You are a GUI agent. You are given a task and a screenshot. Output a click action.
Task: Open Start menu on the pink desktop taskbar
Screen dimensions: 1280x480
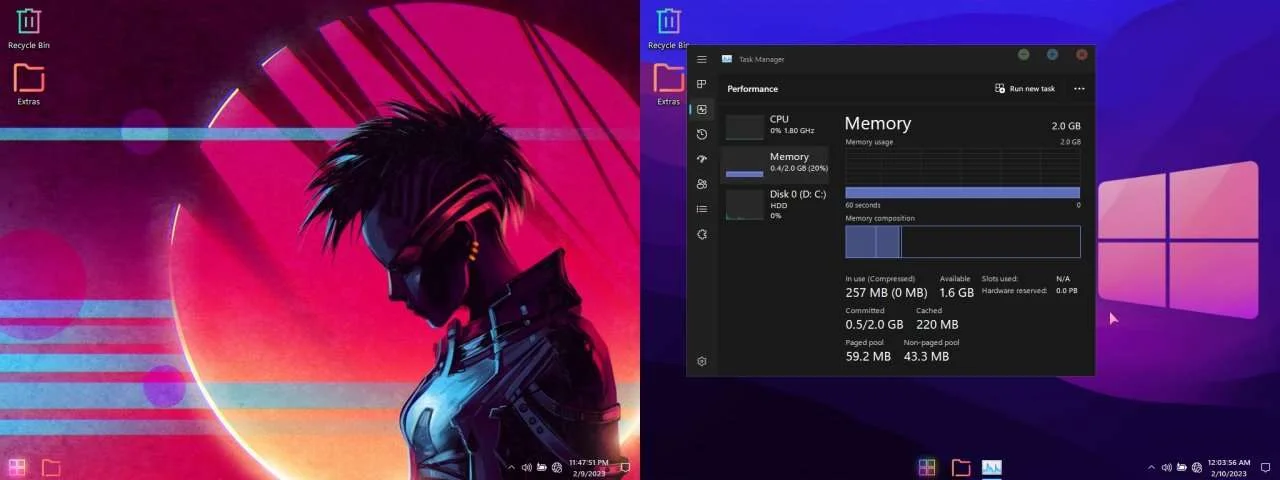pos(17,467)
